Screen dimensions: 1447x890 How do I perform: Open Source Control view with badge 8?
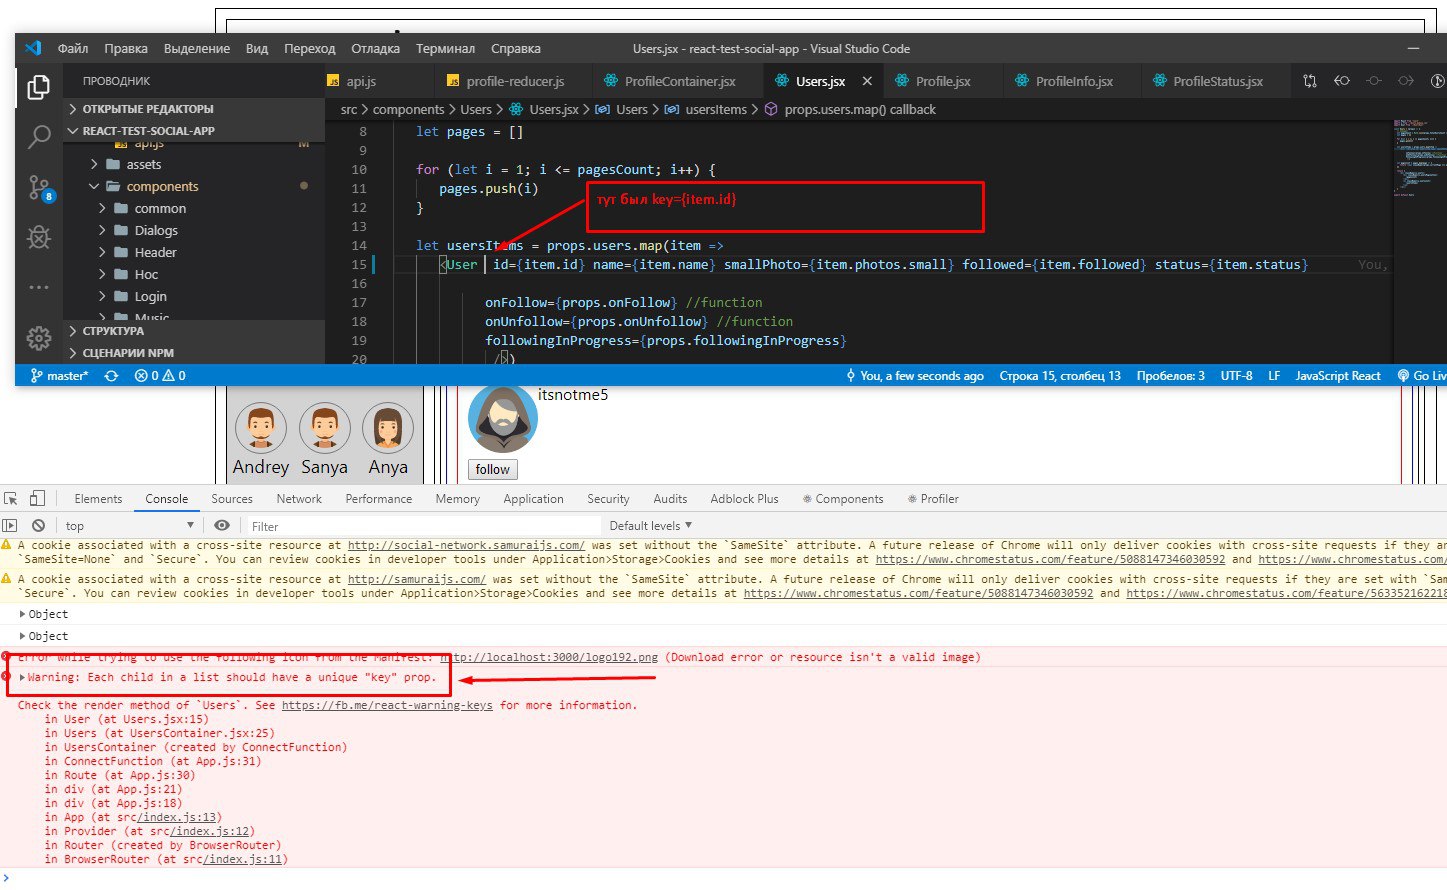pos(39,186)
